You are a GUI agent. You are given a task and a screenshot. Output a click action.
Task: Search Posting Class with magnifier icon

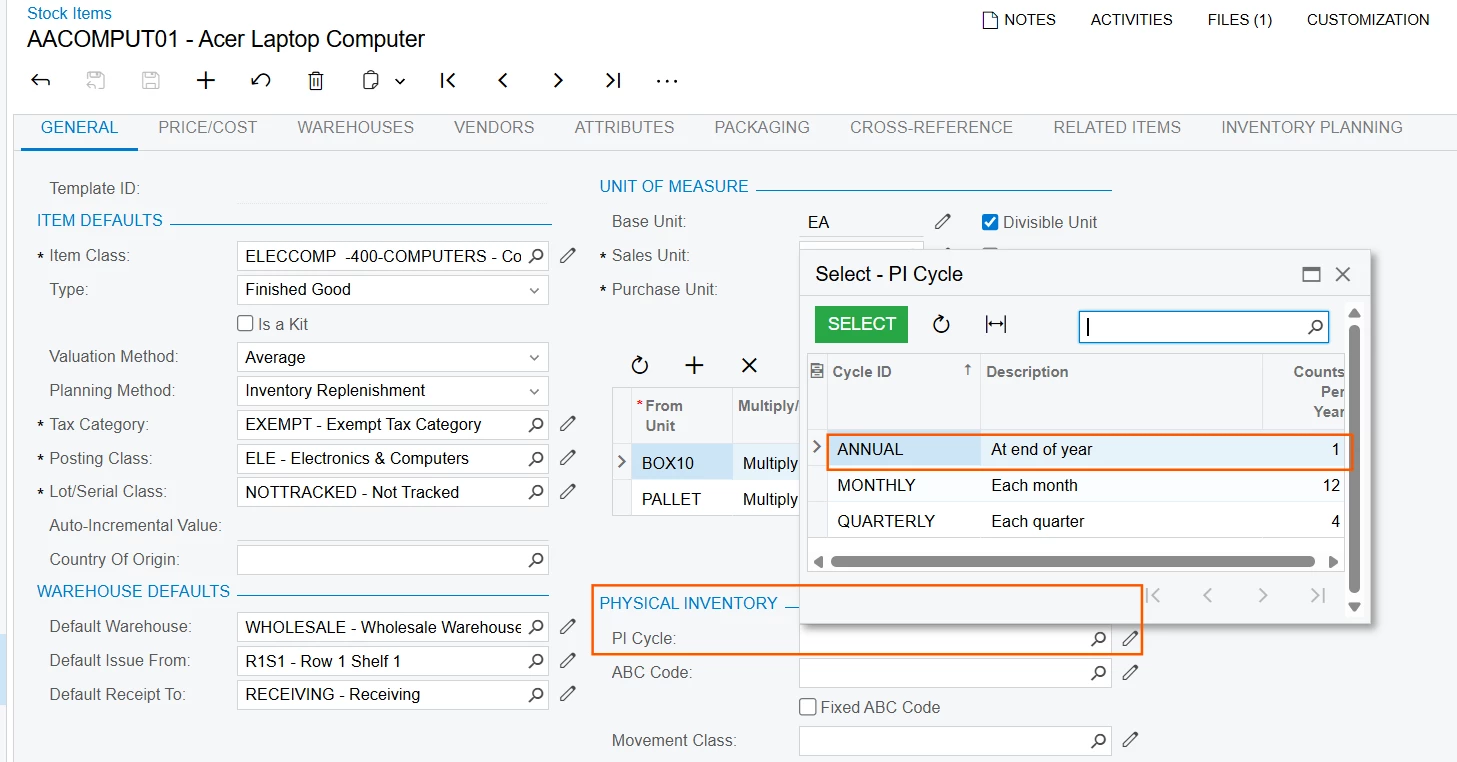536,458
